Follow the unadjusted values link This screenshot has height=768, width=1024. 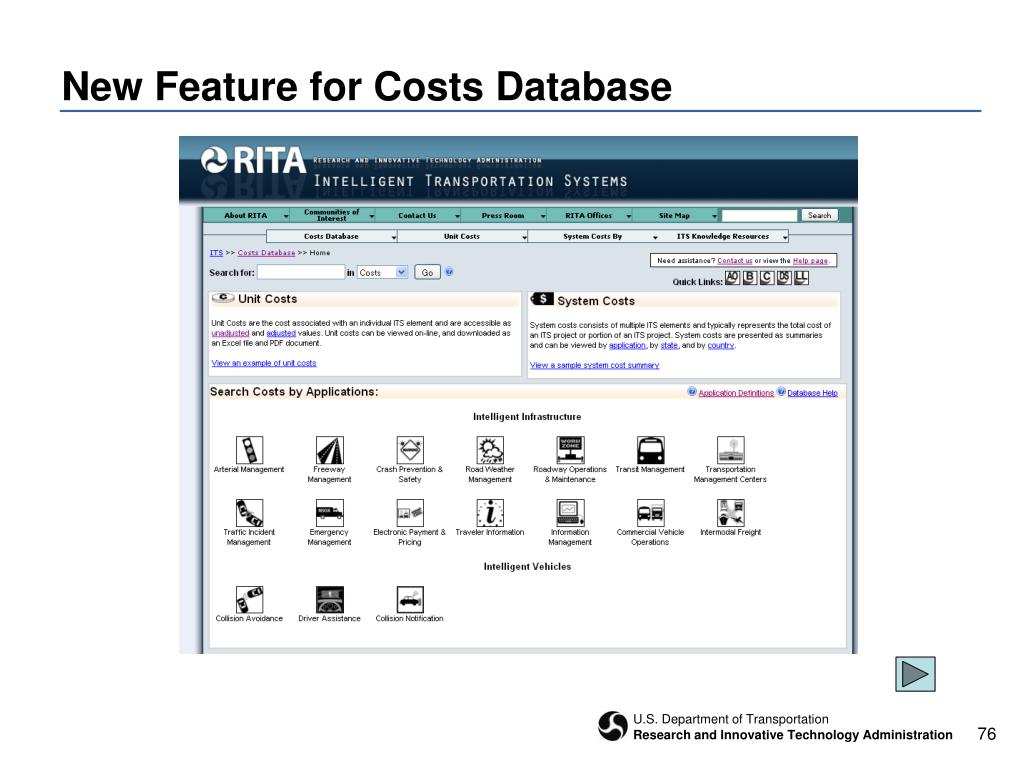230,333
